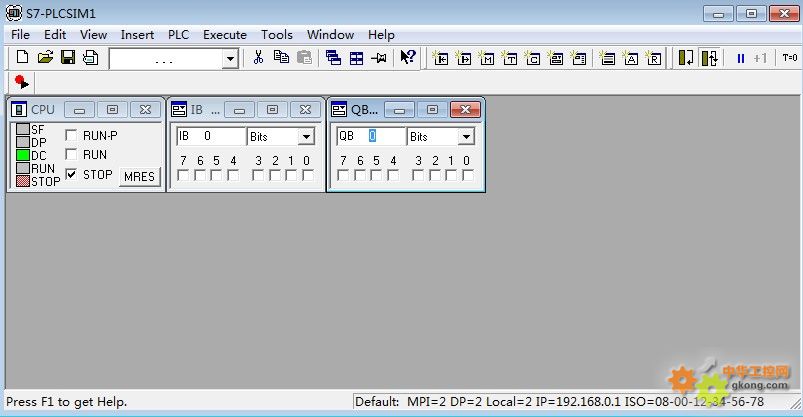Tile the sub-windows via toolbar icon
803x417 pixels.
pos(356,58)
